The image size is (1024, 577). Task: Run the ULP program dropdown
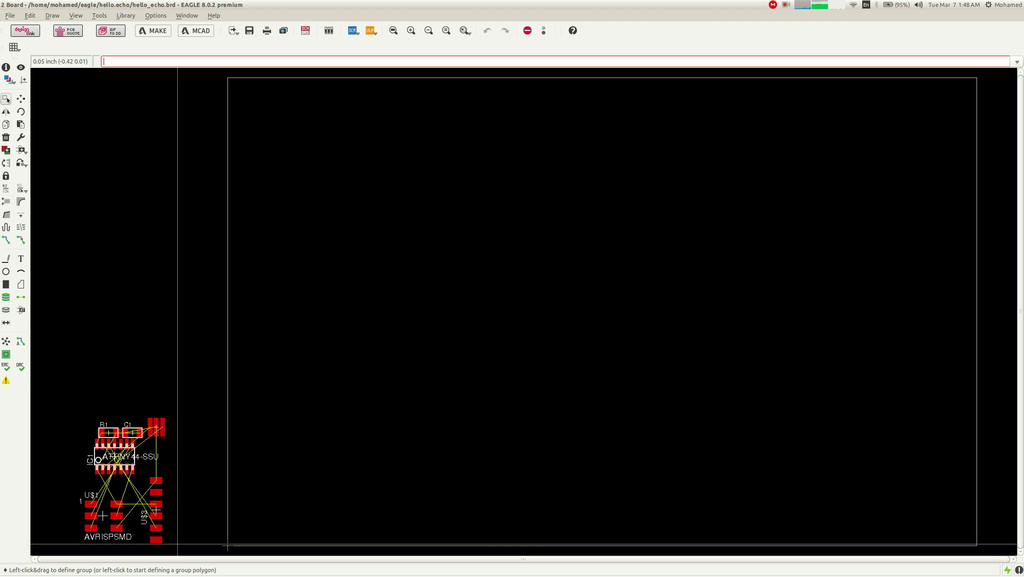pos(371,31)
